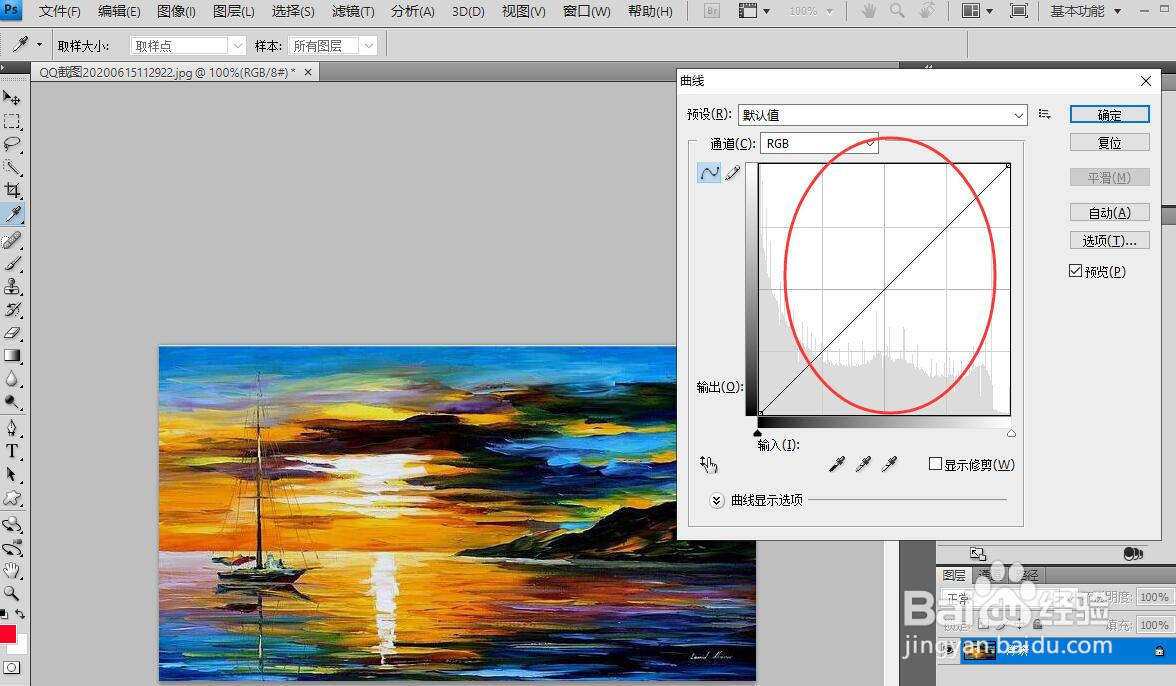Switch to the 图层 layers panel tab
The width and height of the screenshot is (1176, 686).
pos(954,575)
